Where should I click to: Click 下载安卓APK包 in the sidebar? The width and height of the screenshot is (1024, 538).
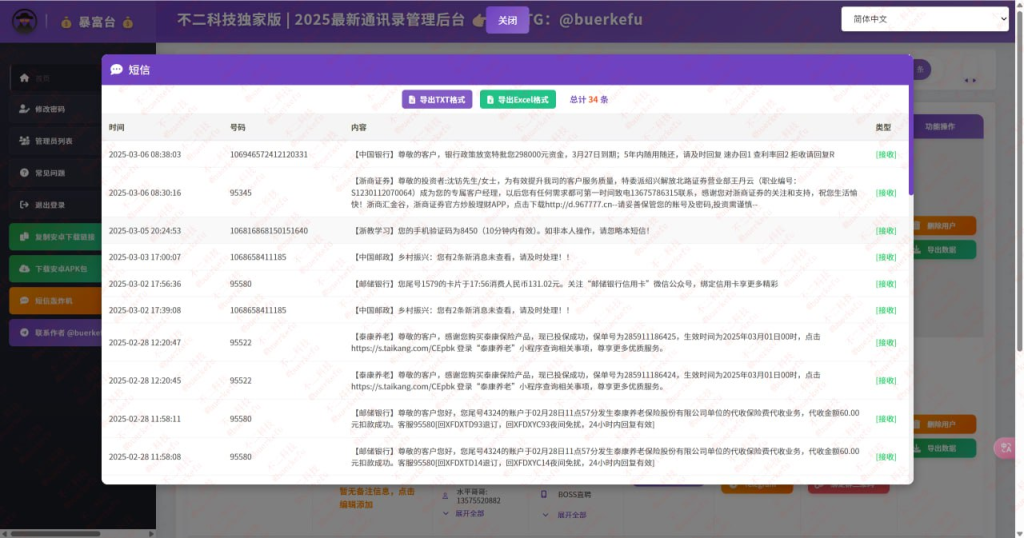coord(56,269)
